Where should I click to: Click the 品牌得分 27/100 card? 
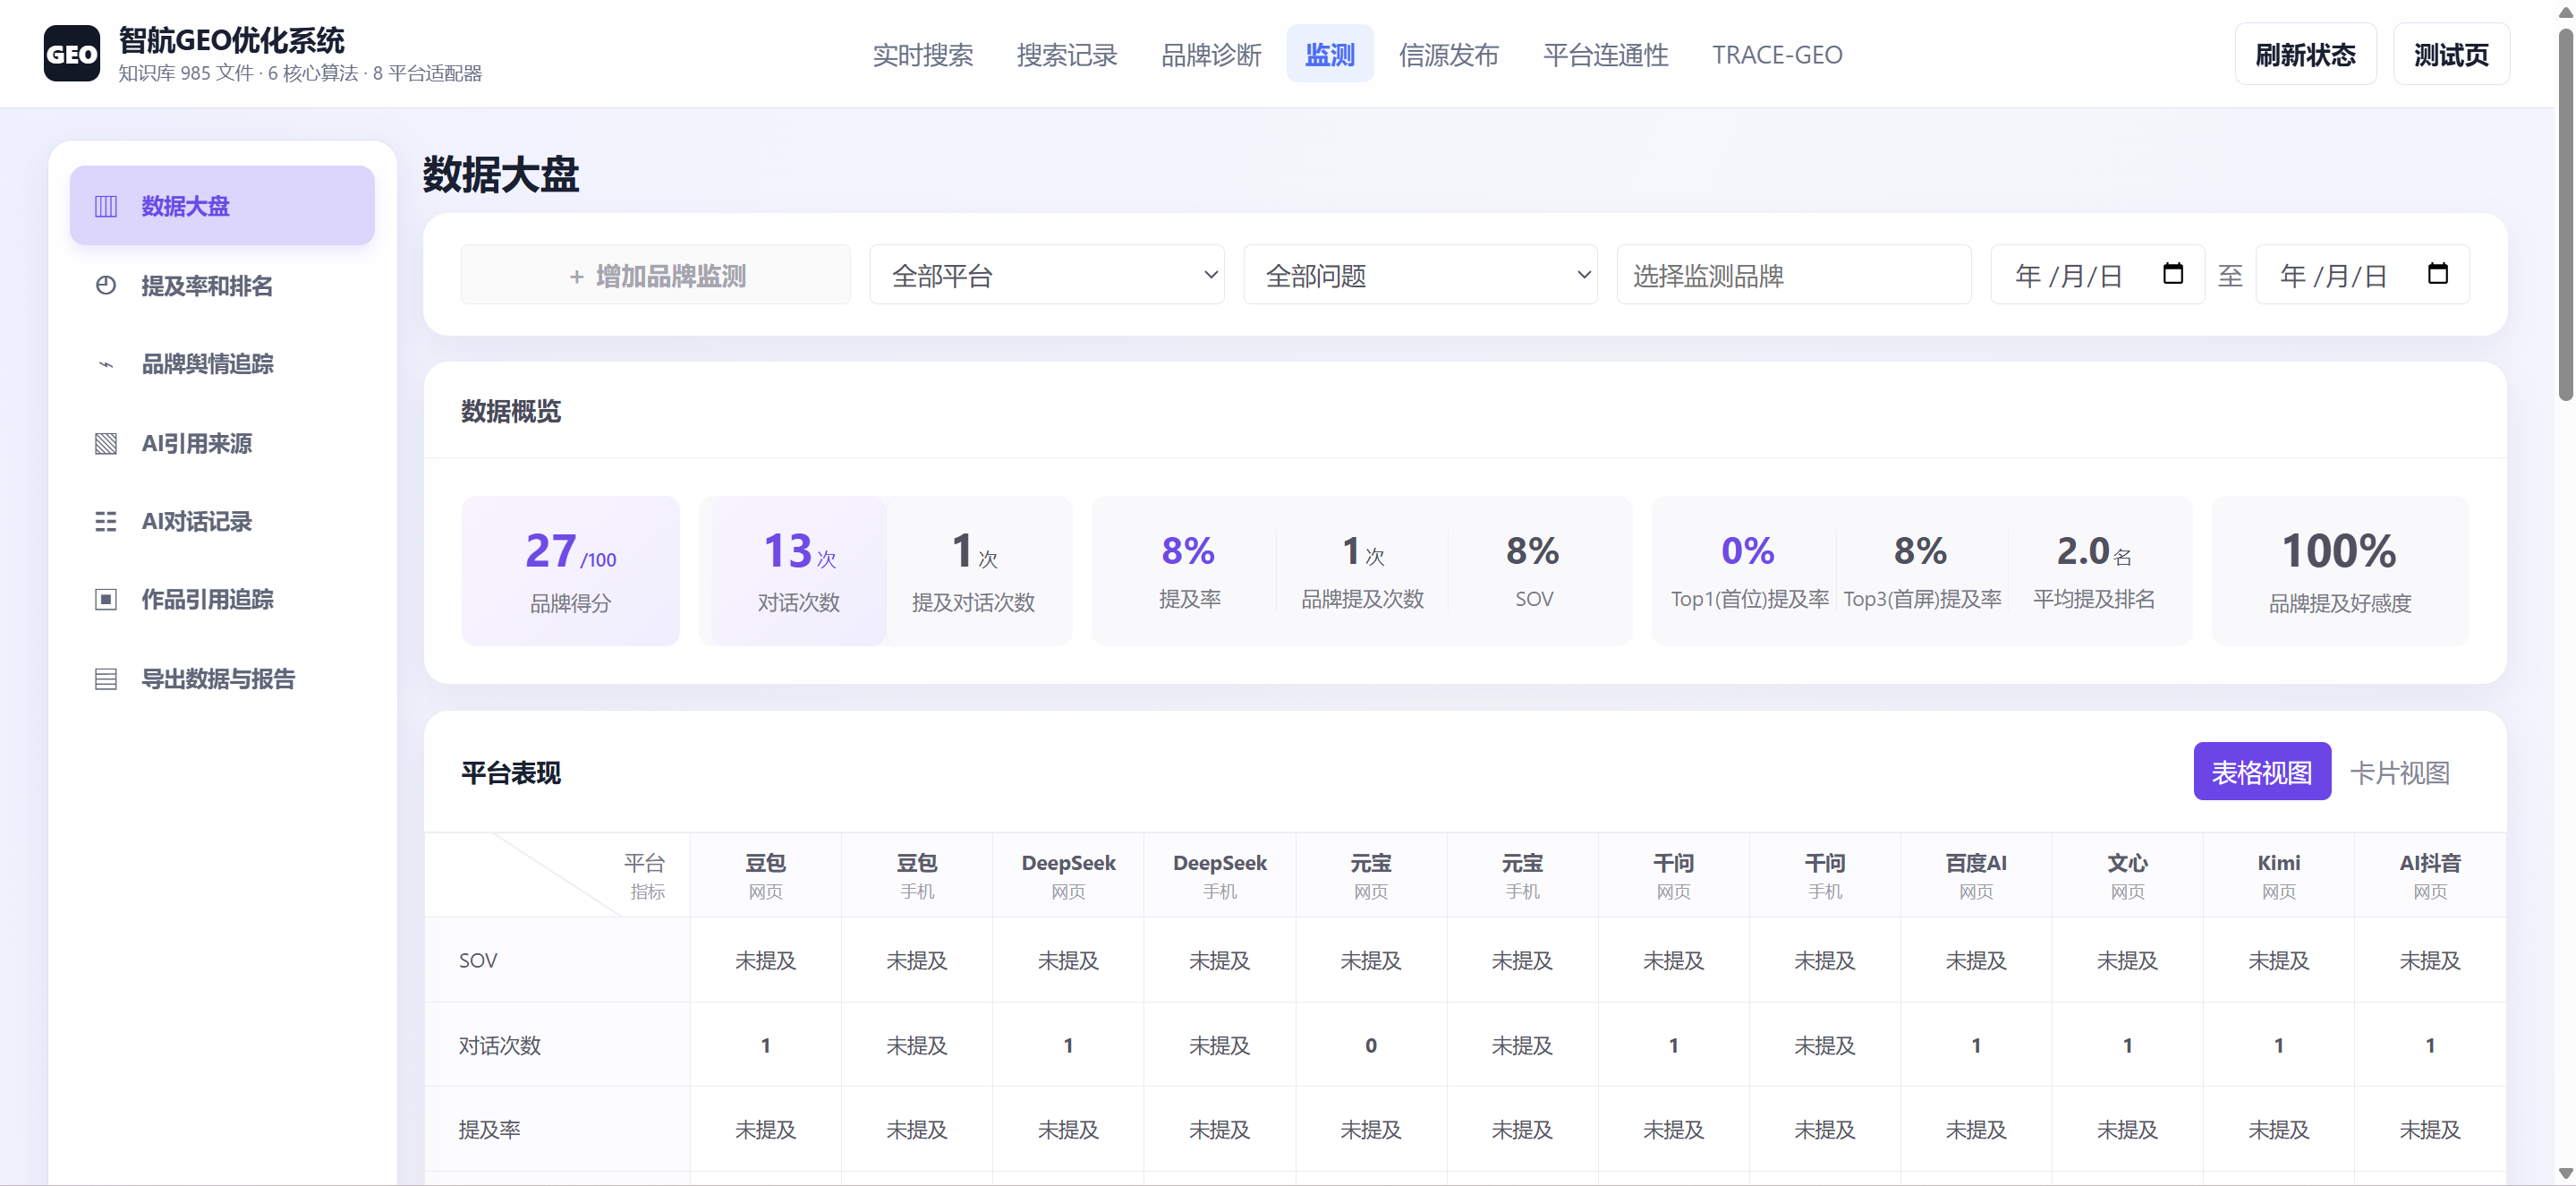coord(570,571)
